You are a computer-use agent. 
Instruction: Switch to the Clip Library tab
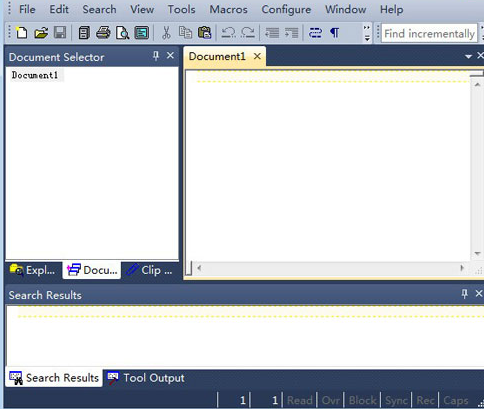point(149,270)
